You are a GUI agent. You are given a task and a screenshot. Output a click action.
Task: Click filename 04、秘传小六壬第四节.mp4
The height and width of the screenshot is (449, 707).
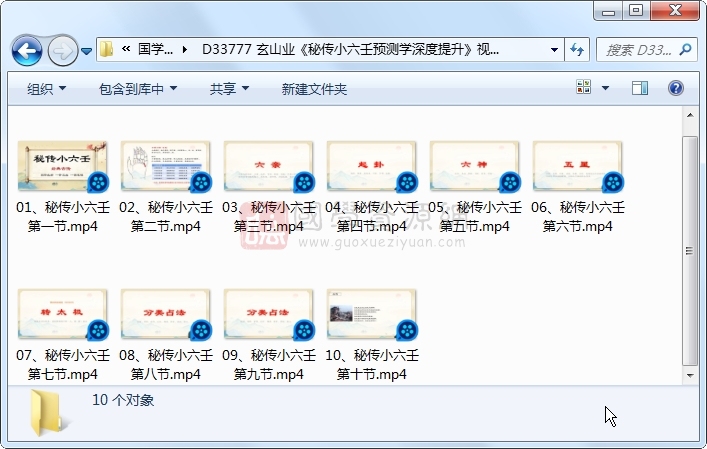(x=372, y=216)
